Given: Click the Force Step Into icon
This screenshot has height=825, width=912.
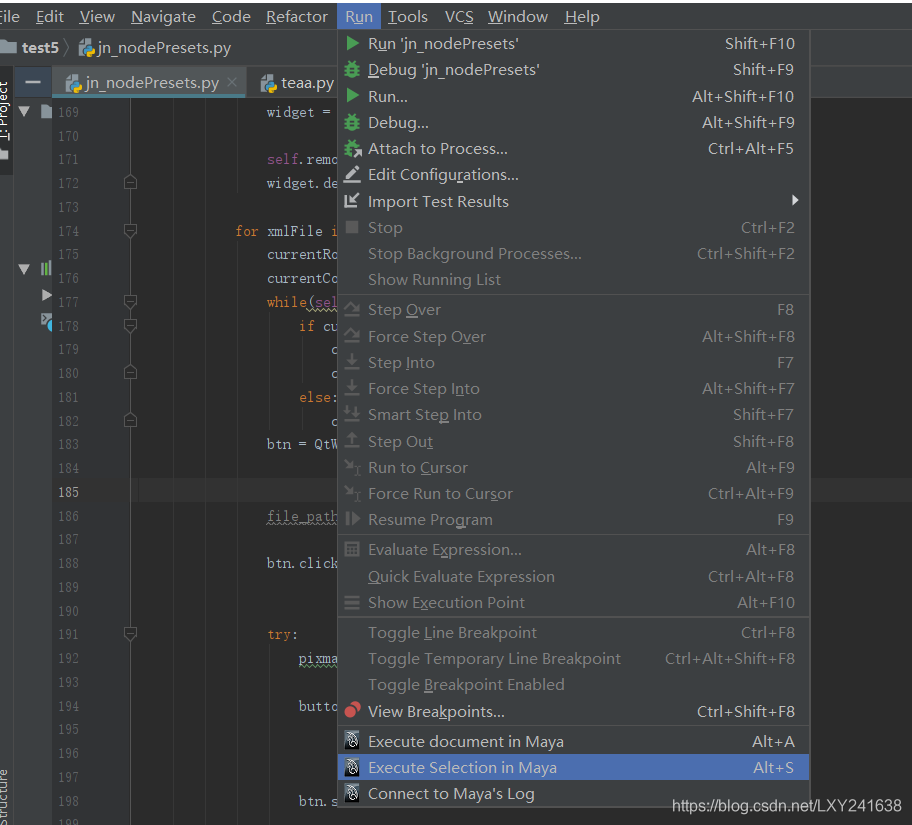Looking at the screenshot, I should (352, 387).
